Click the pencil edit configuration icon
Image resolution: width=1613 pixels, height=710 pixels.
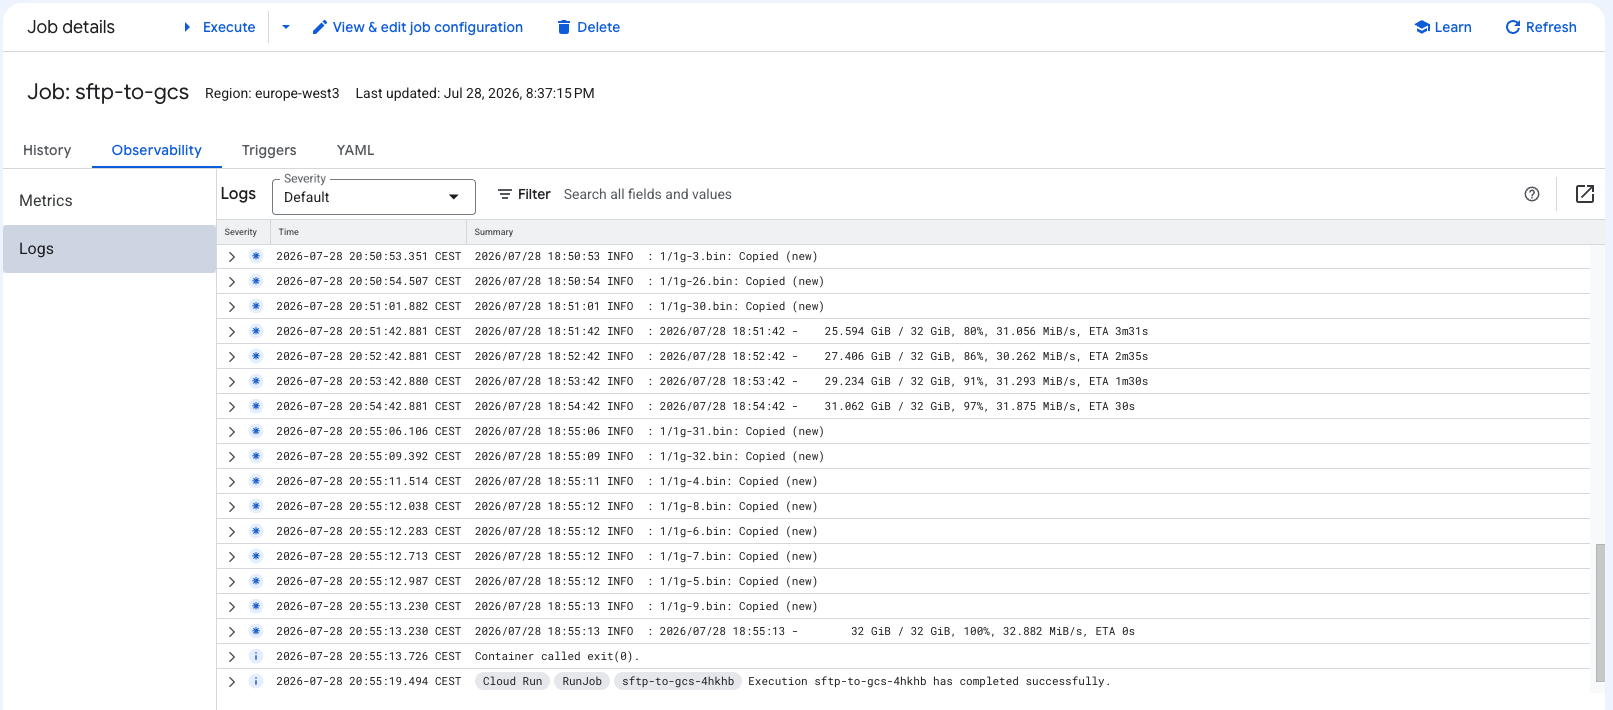pos(320,27)
